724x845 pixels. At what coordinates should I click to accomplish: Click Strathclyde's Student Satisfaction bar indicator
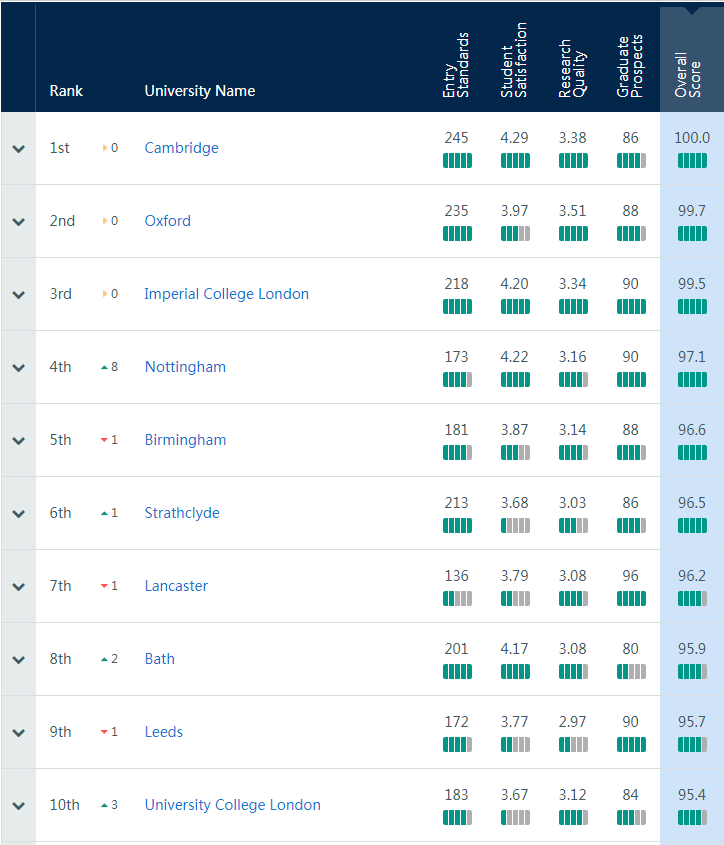click(515, 525)
